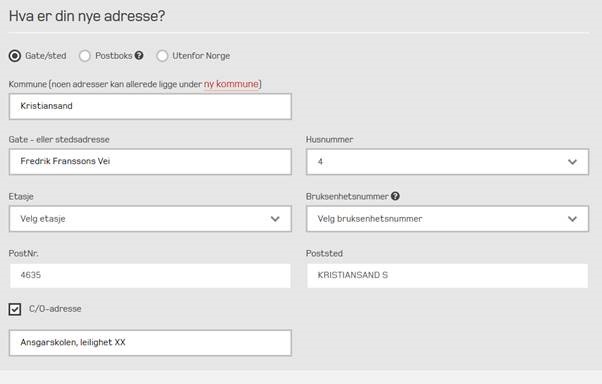Screen dimensions: 602x384
Task: Select the Gate/sted radio button
Action: (x=15, y=56)
